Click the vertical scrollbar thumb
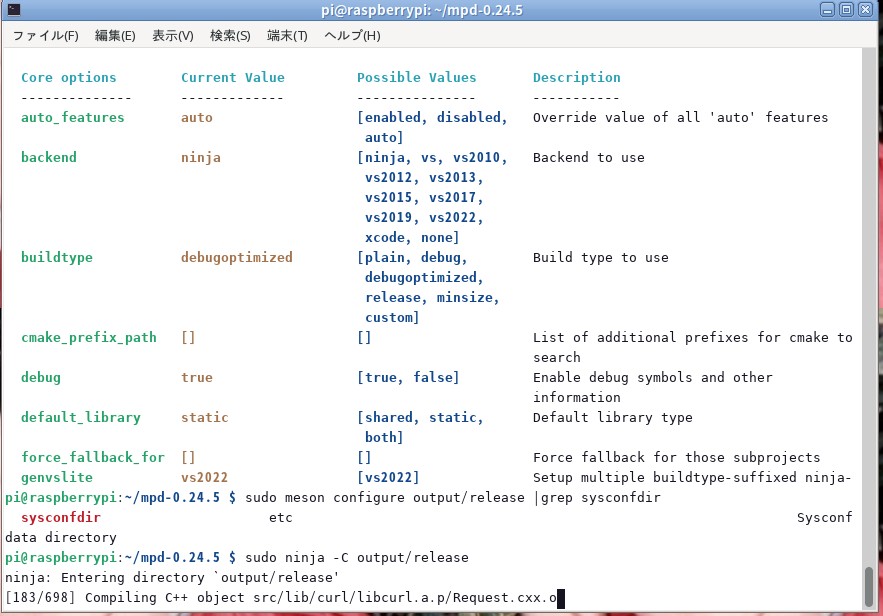 [x=871, y=585]
